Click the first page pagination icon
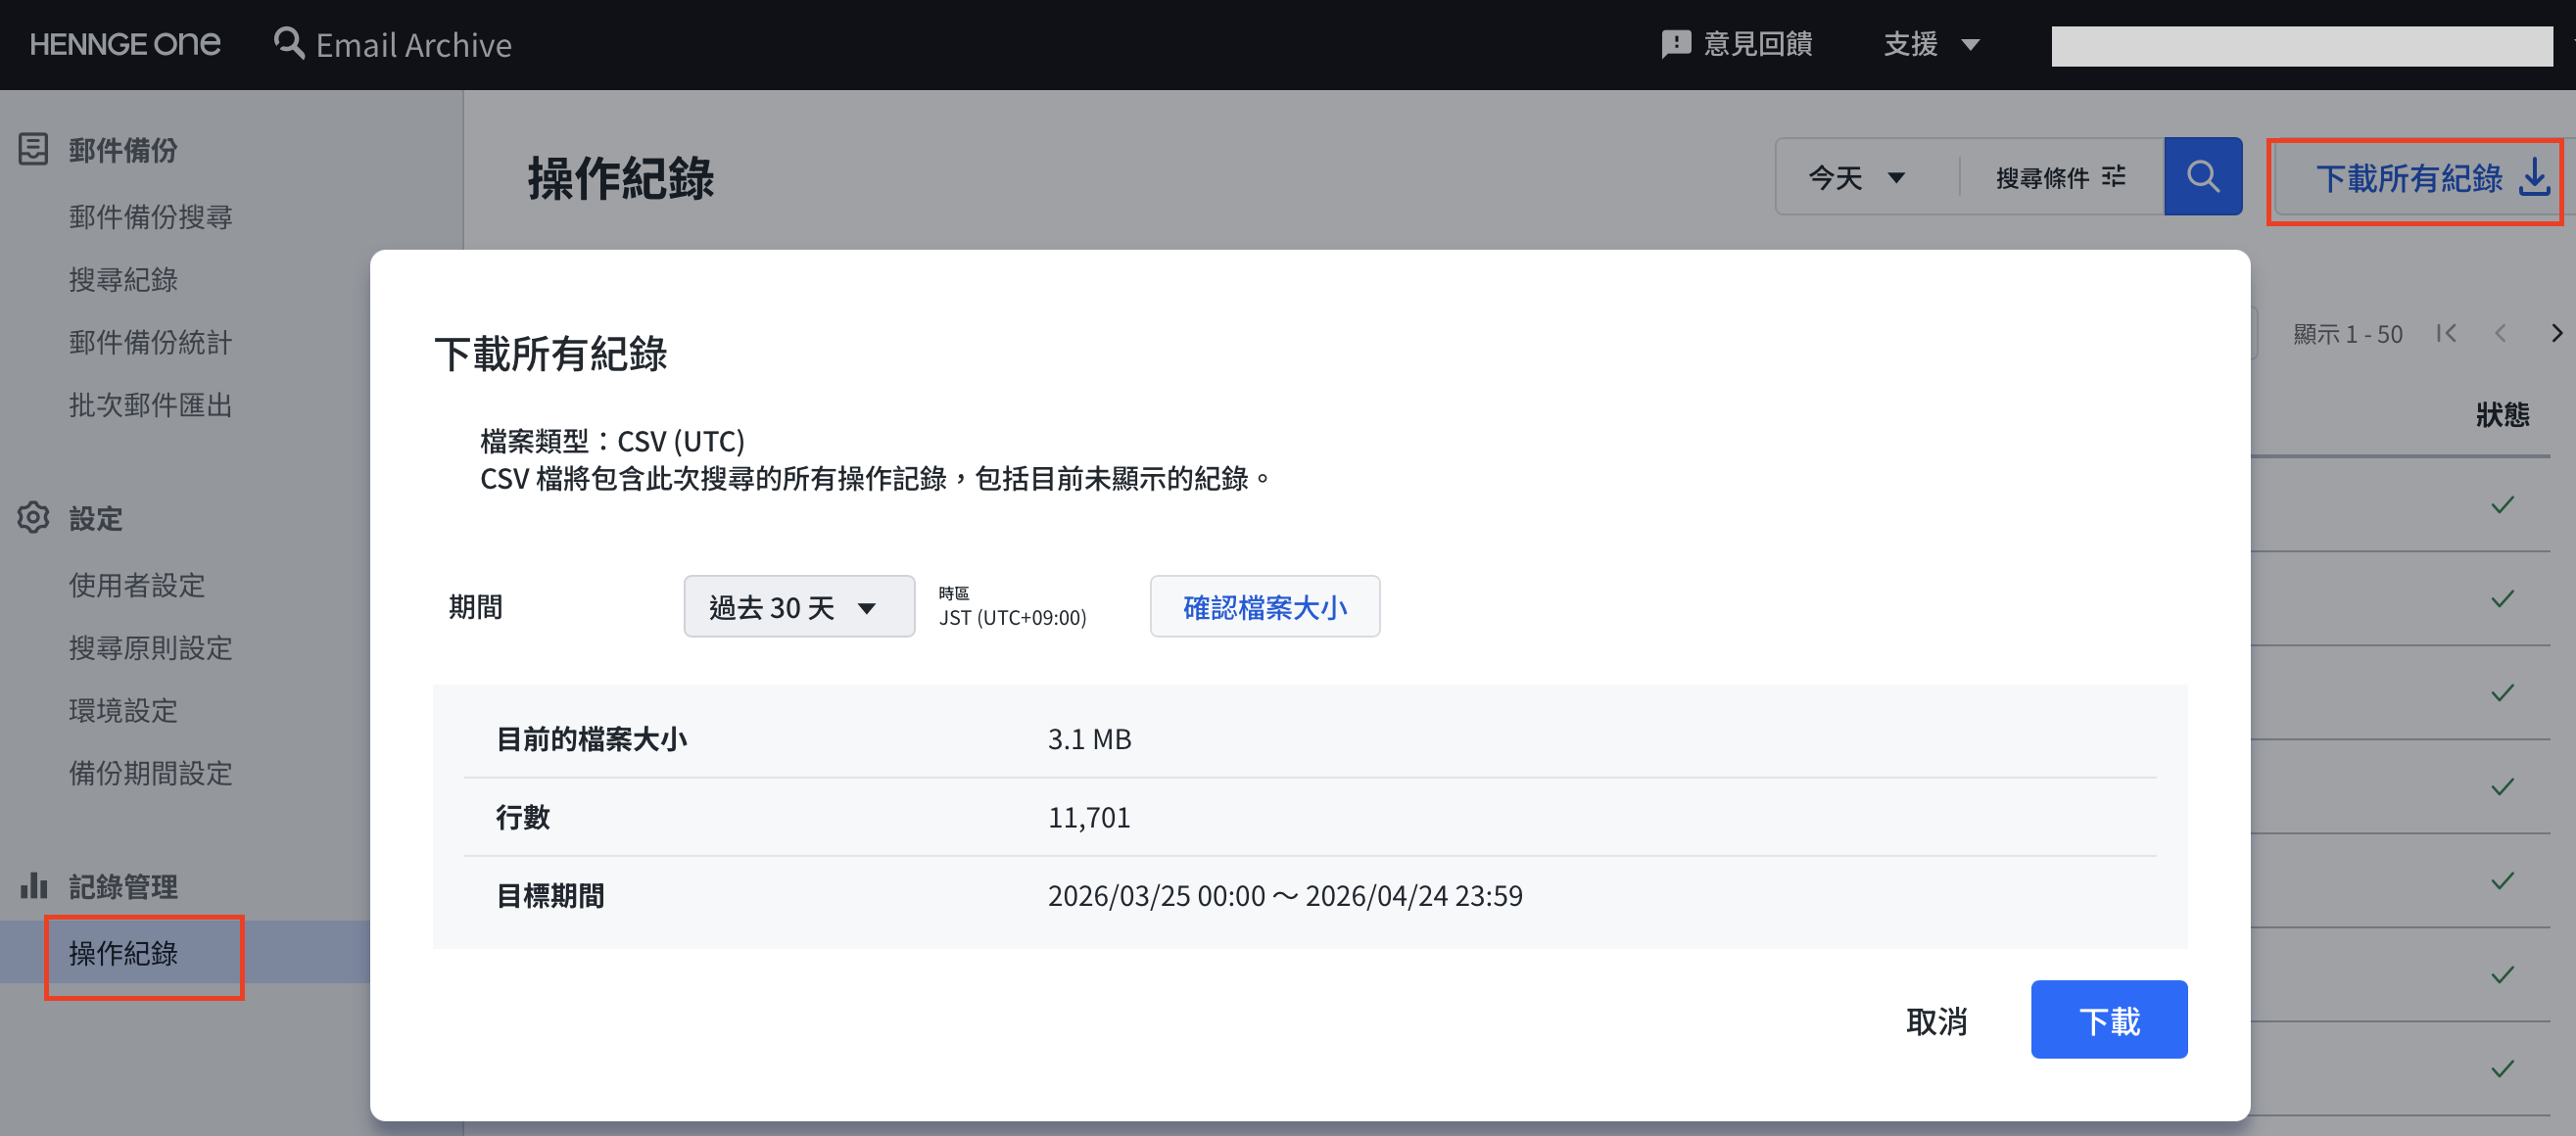This screenshot has height=1136, width=2576. click(2447, 333)
